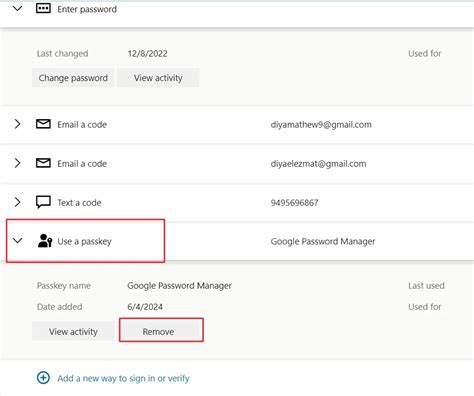Click the passkey person-key icon
474x396 pixels.
[x=45, y=241]
